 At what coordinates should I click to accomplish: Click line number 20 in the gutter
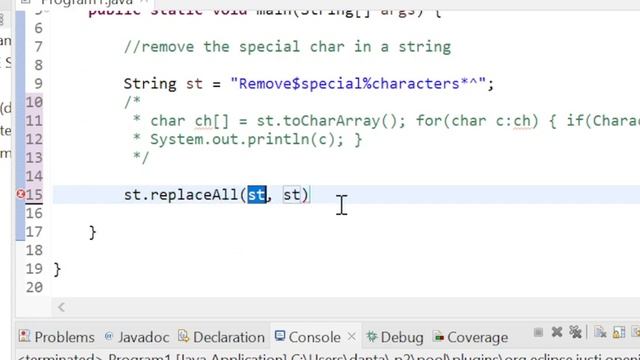coord(34,287)
